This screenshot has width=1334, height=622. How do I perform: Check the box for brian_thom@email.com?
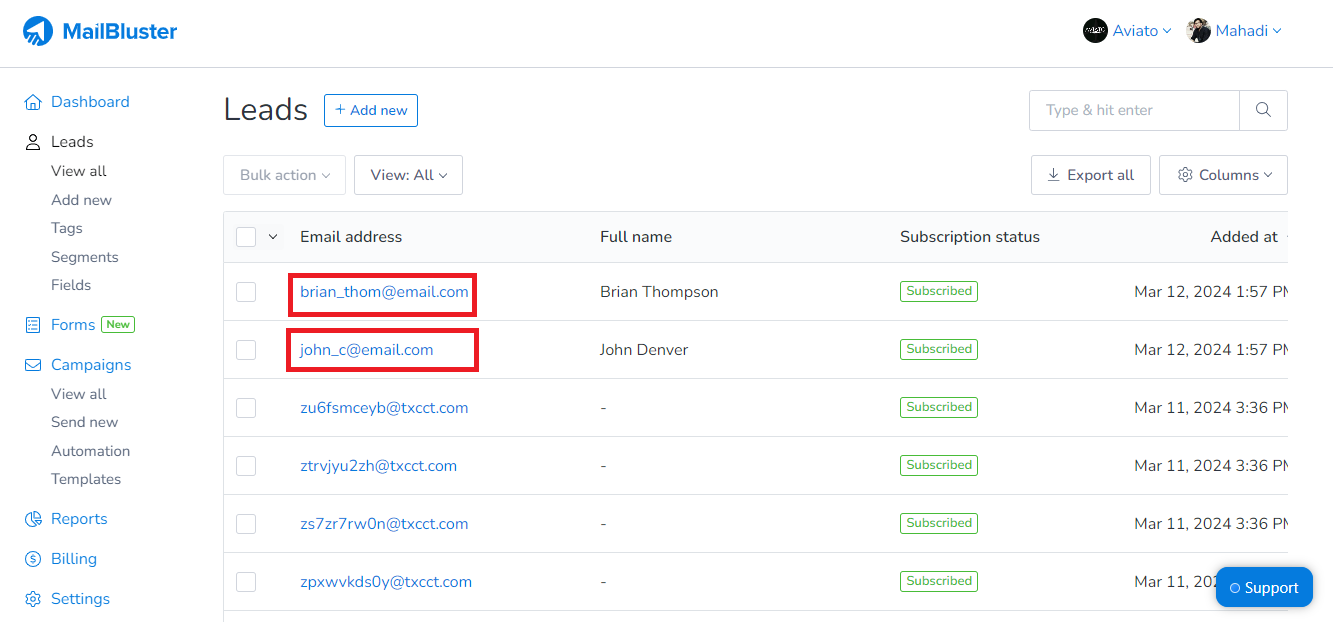tap(246, 292)
